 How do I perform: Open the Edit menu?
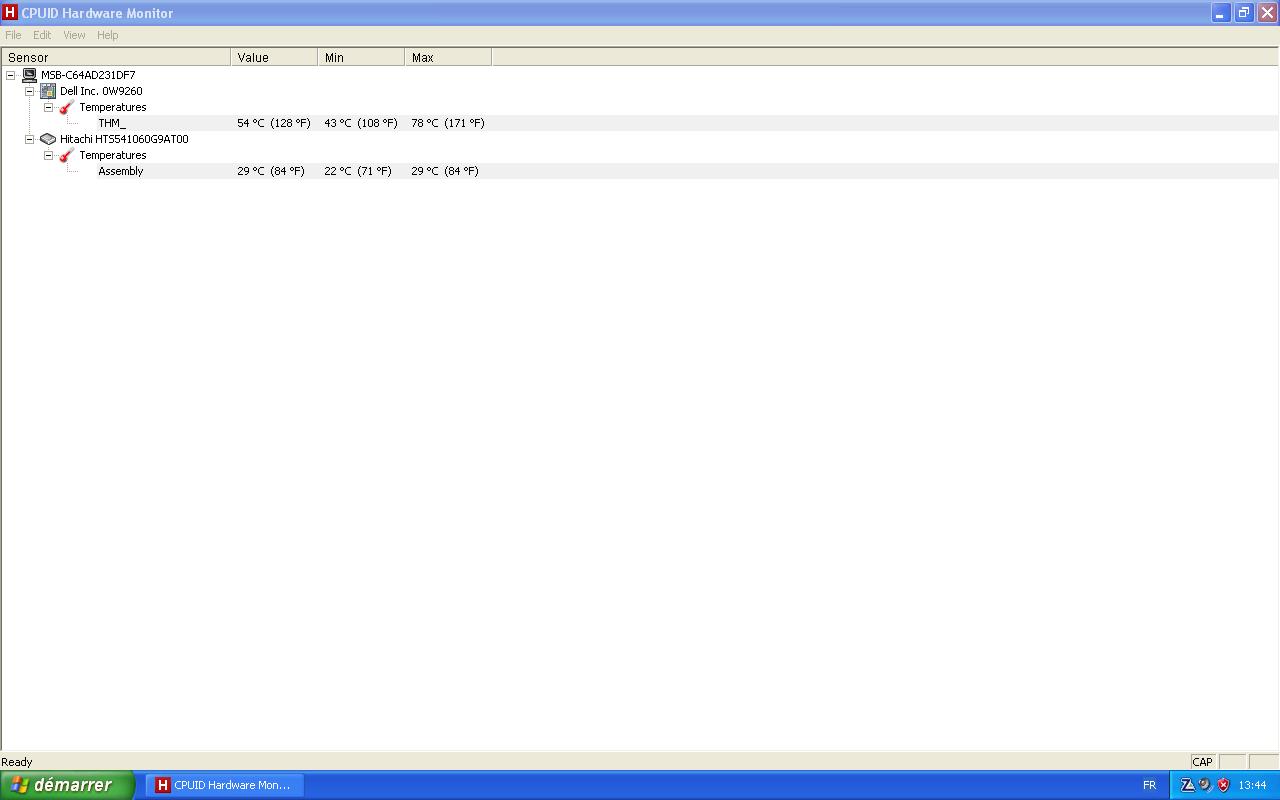pos(42,35)
